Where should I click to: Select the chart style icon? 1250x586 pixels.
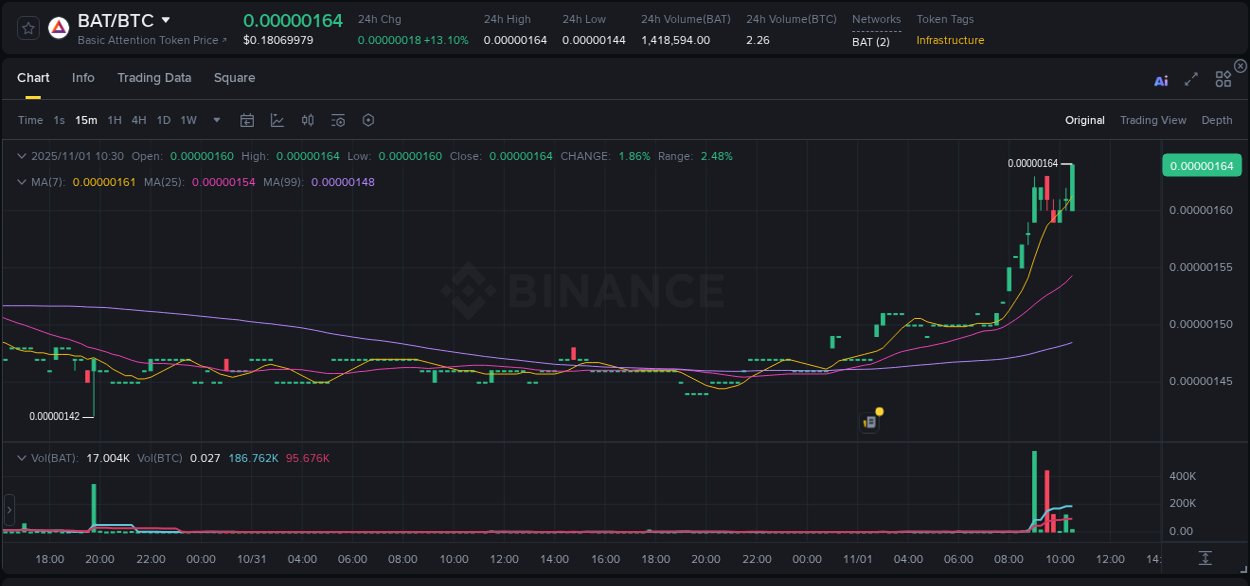(277, 120)
